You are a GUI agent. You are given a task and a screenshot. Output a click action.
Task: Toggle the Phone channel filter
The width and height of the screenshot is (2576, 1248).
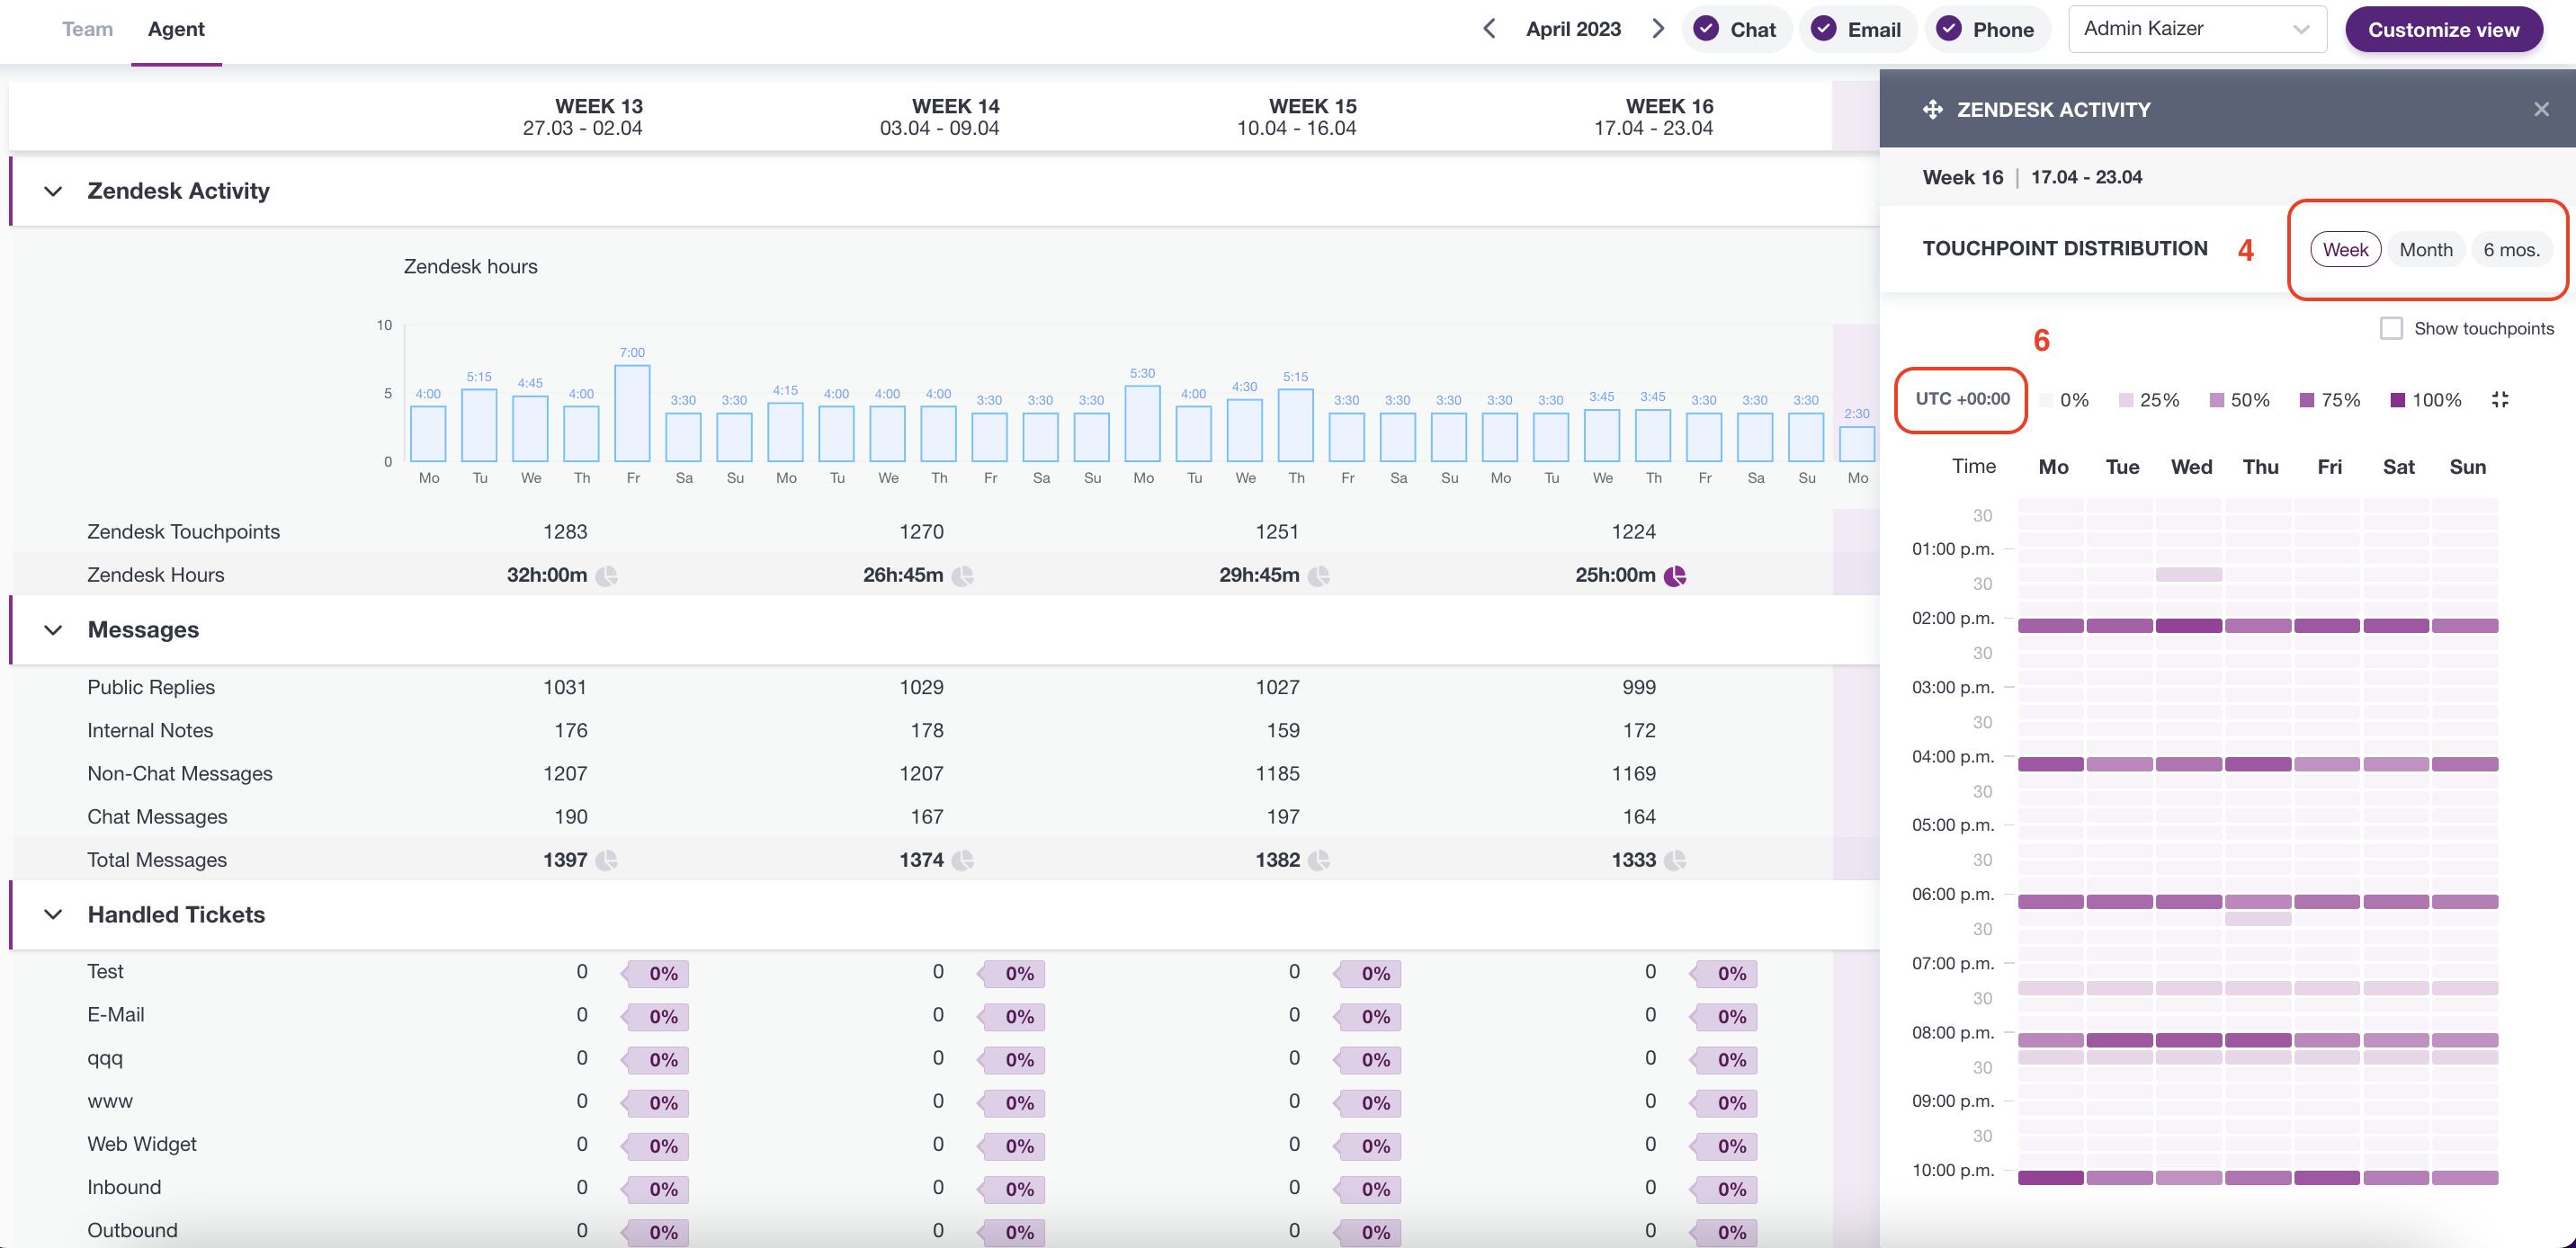click(1986, 29)
